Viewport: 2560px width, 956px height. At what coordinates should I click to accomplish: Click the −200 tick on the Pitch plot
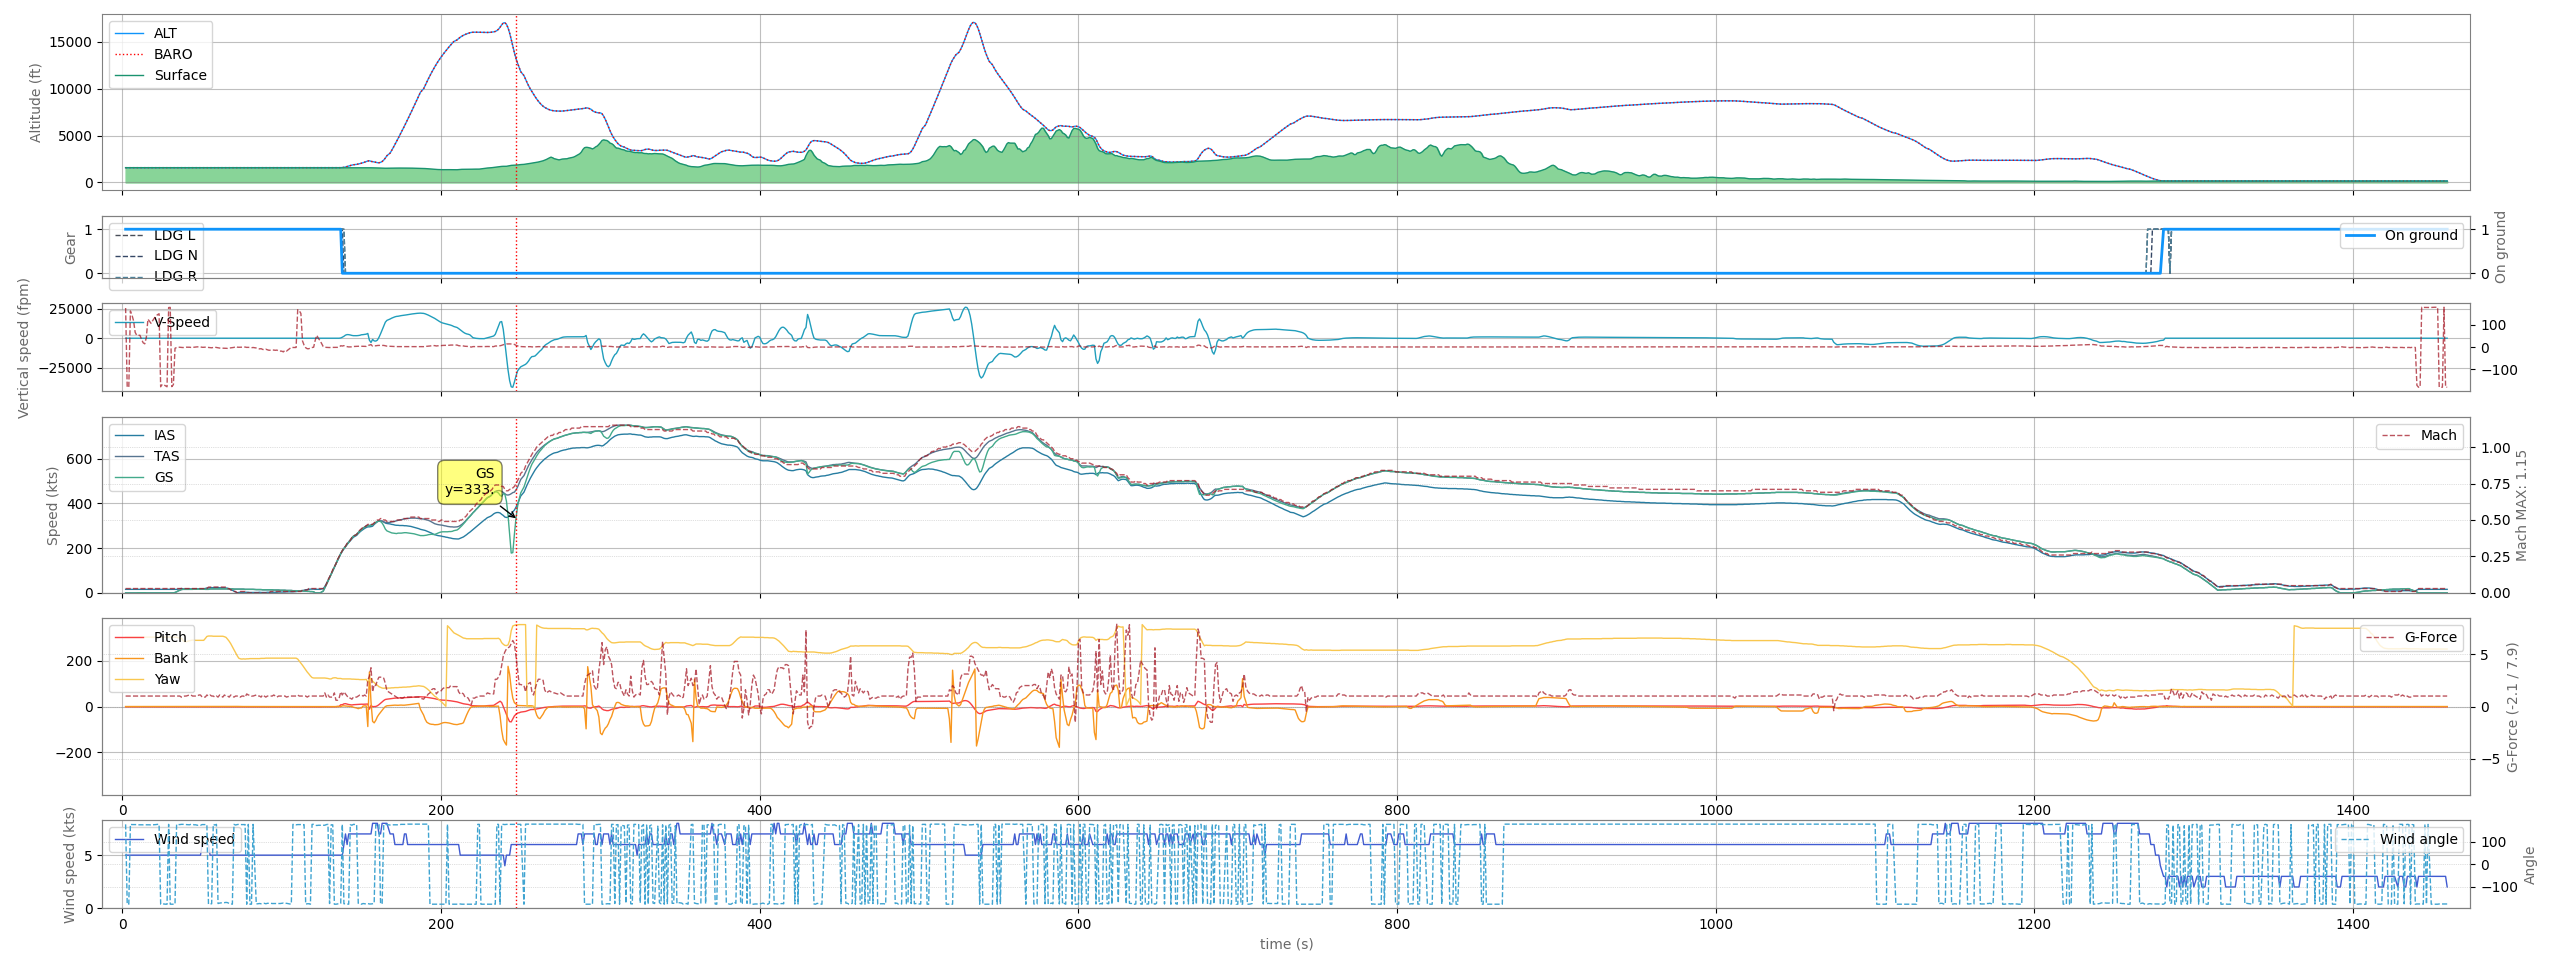pos(74,753)
